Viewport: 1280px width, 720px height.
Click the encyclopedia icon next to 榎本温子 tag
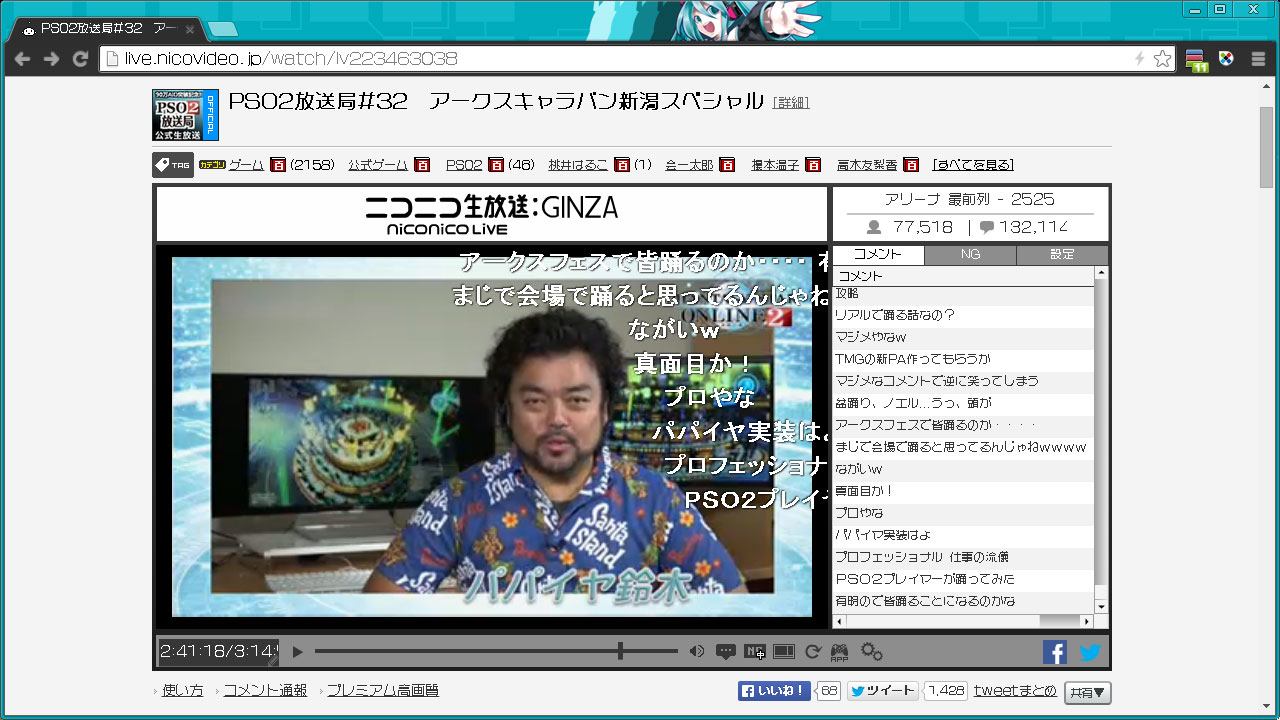pyautogui.click(x=813, y=165)
